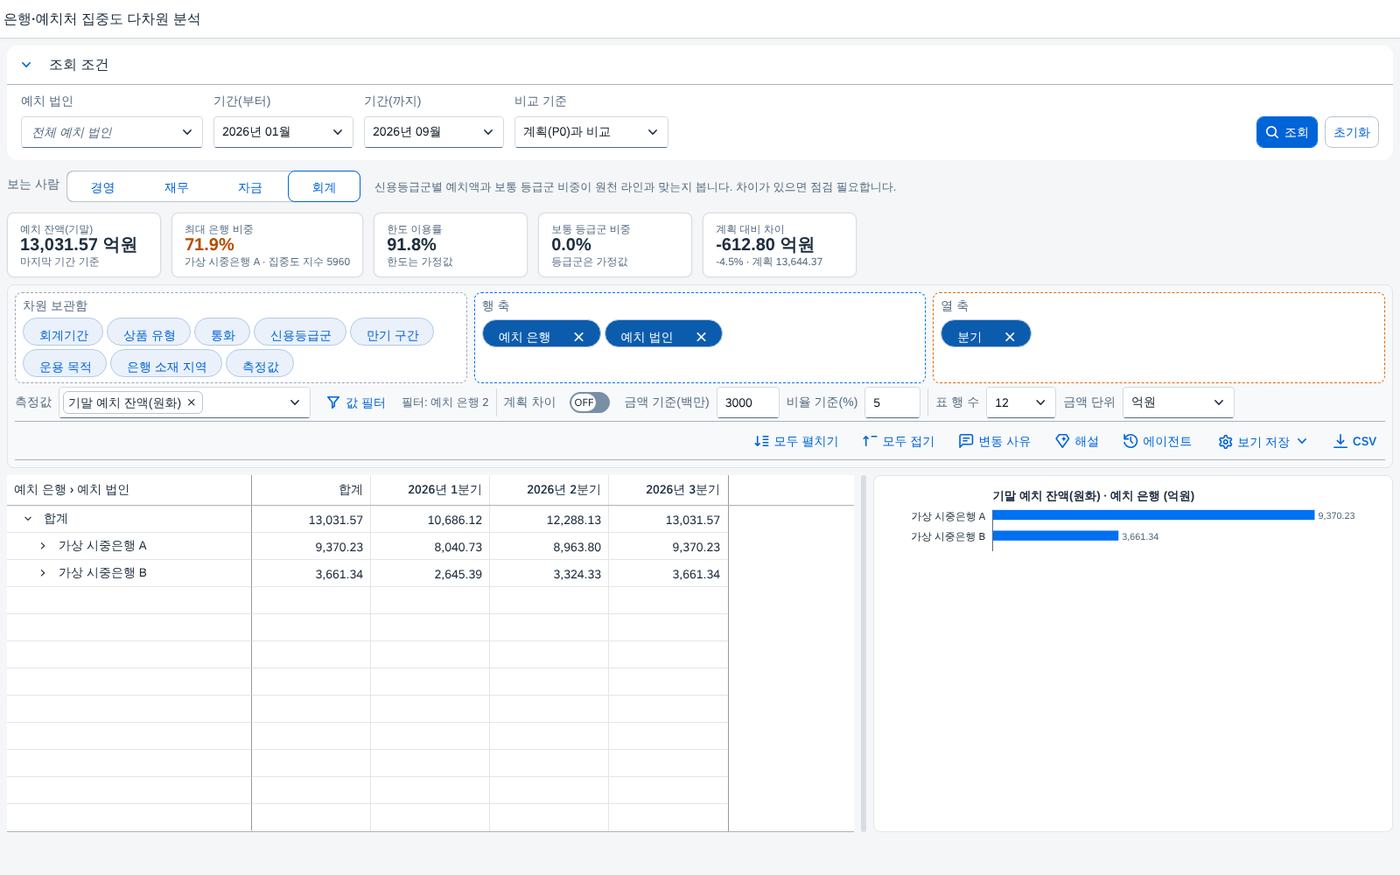Image resolution: width=1400 pixels, height=875 pixels.
Task: Open the 비교 기준 dropdown
Action: [x=591, y=132]
